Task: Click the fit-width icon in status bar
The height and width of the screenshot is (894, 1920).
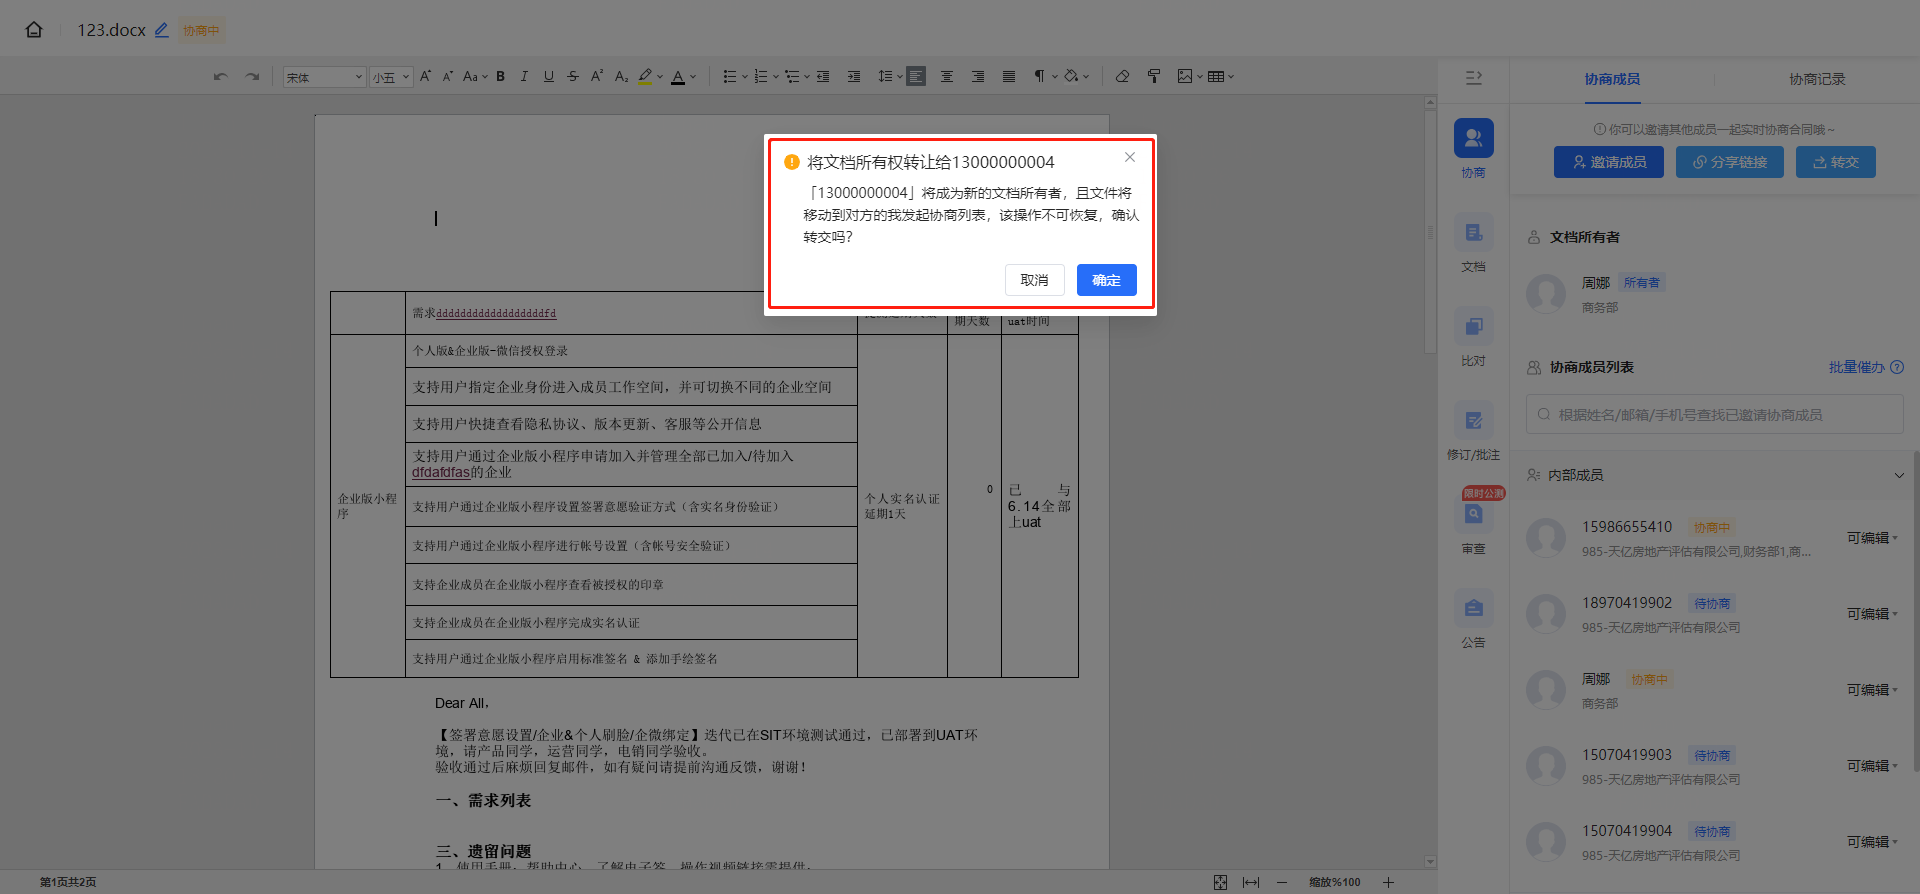Action: 1250,882
